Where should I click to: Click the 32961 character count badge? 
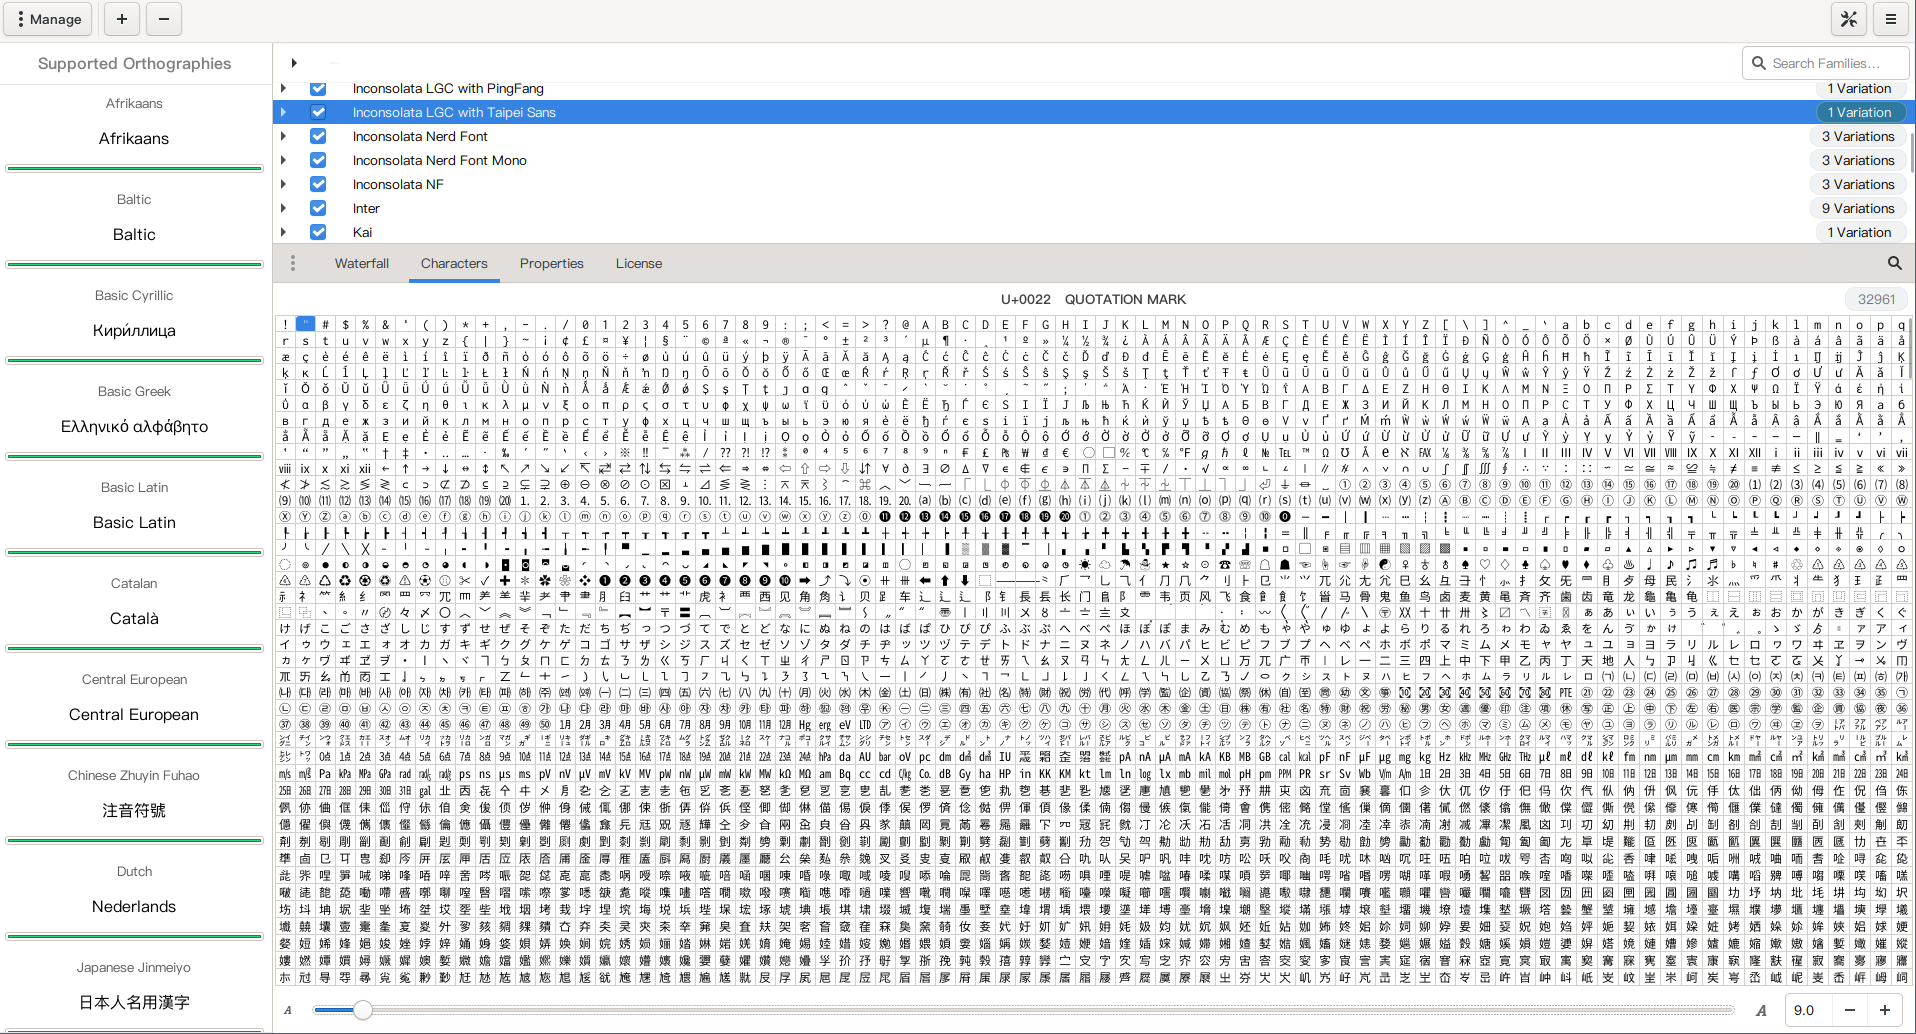click(x=1876, y=299)
